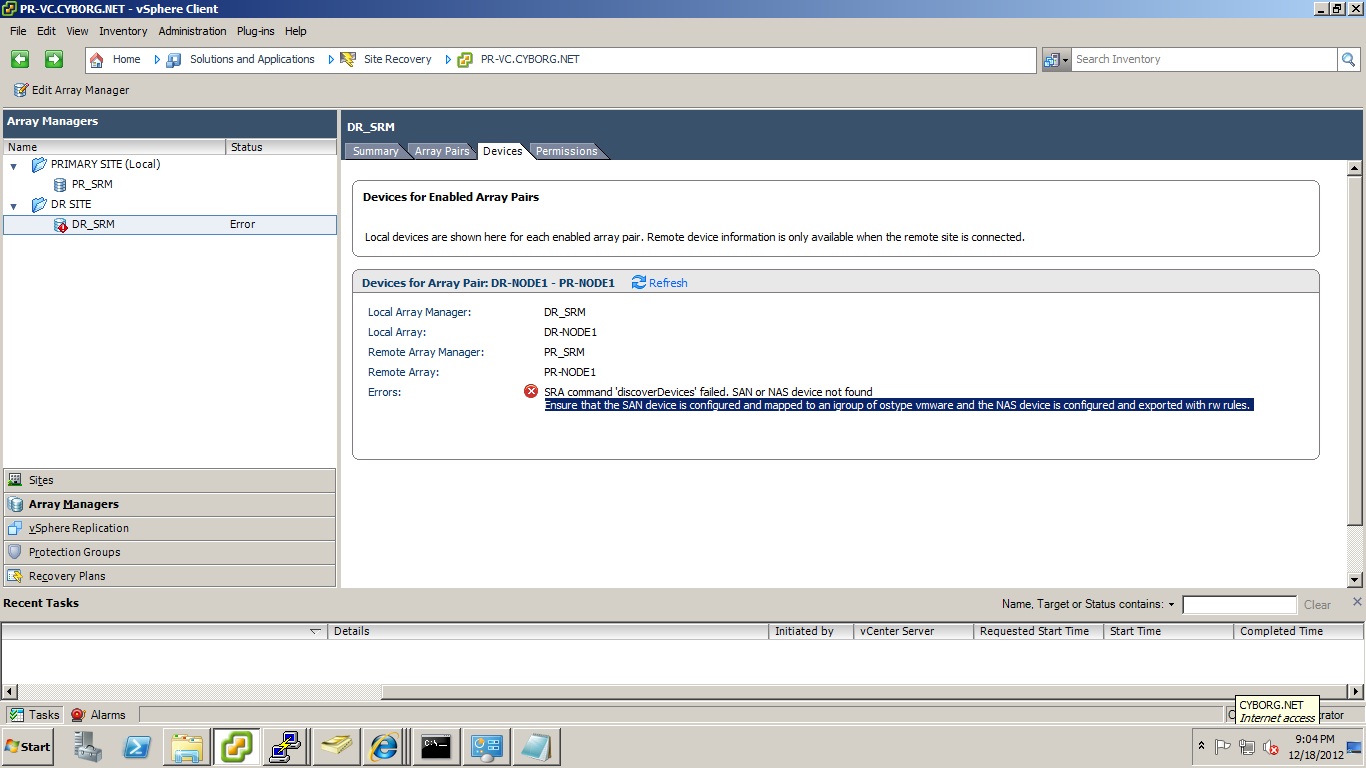Screen dimensions: 1366x768
Task: Click the Edit Array Manager pencil icon
Action: coord(20,90)
